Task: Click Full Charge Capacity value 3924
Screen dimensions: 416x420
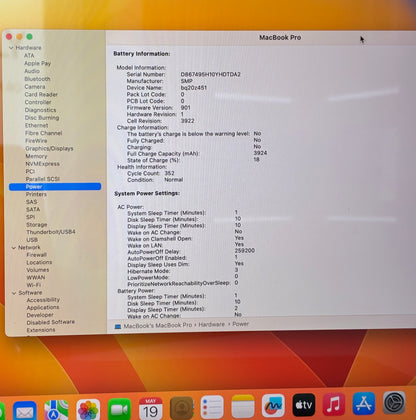Action: coord(260,153)
